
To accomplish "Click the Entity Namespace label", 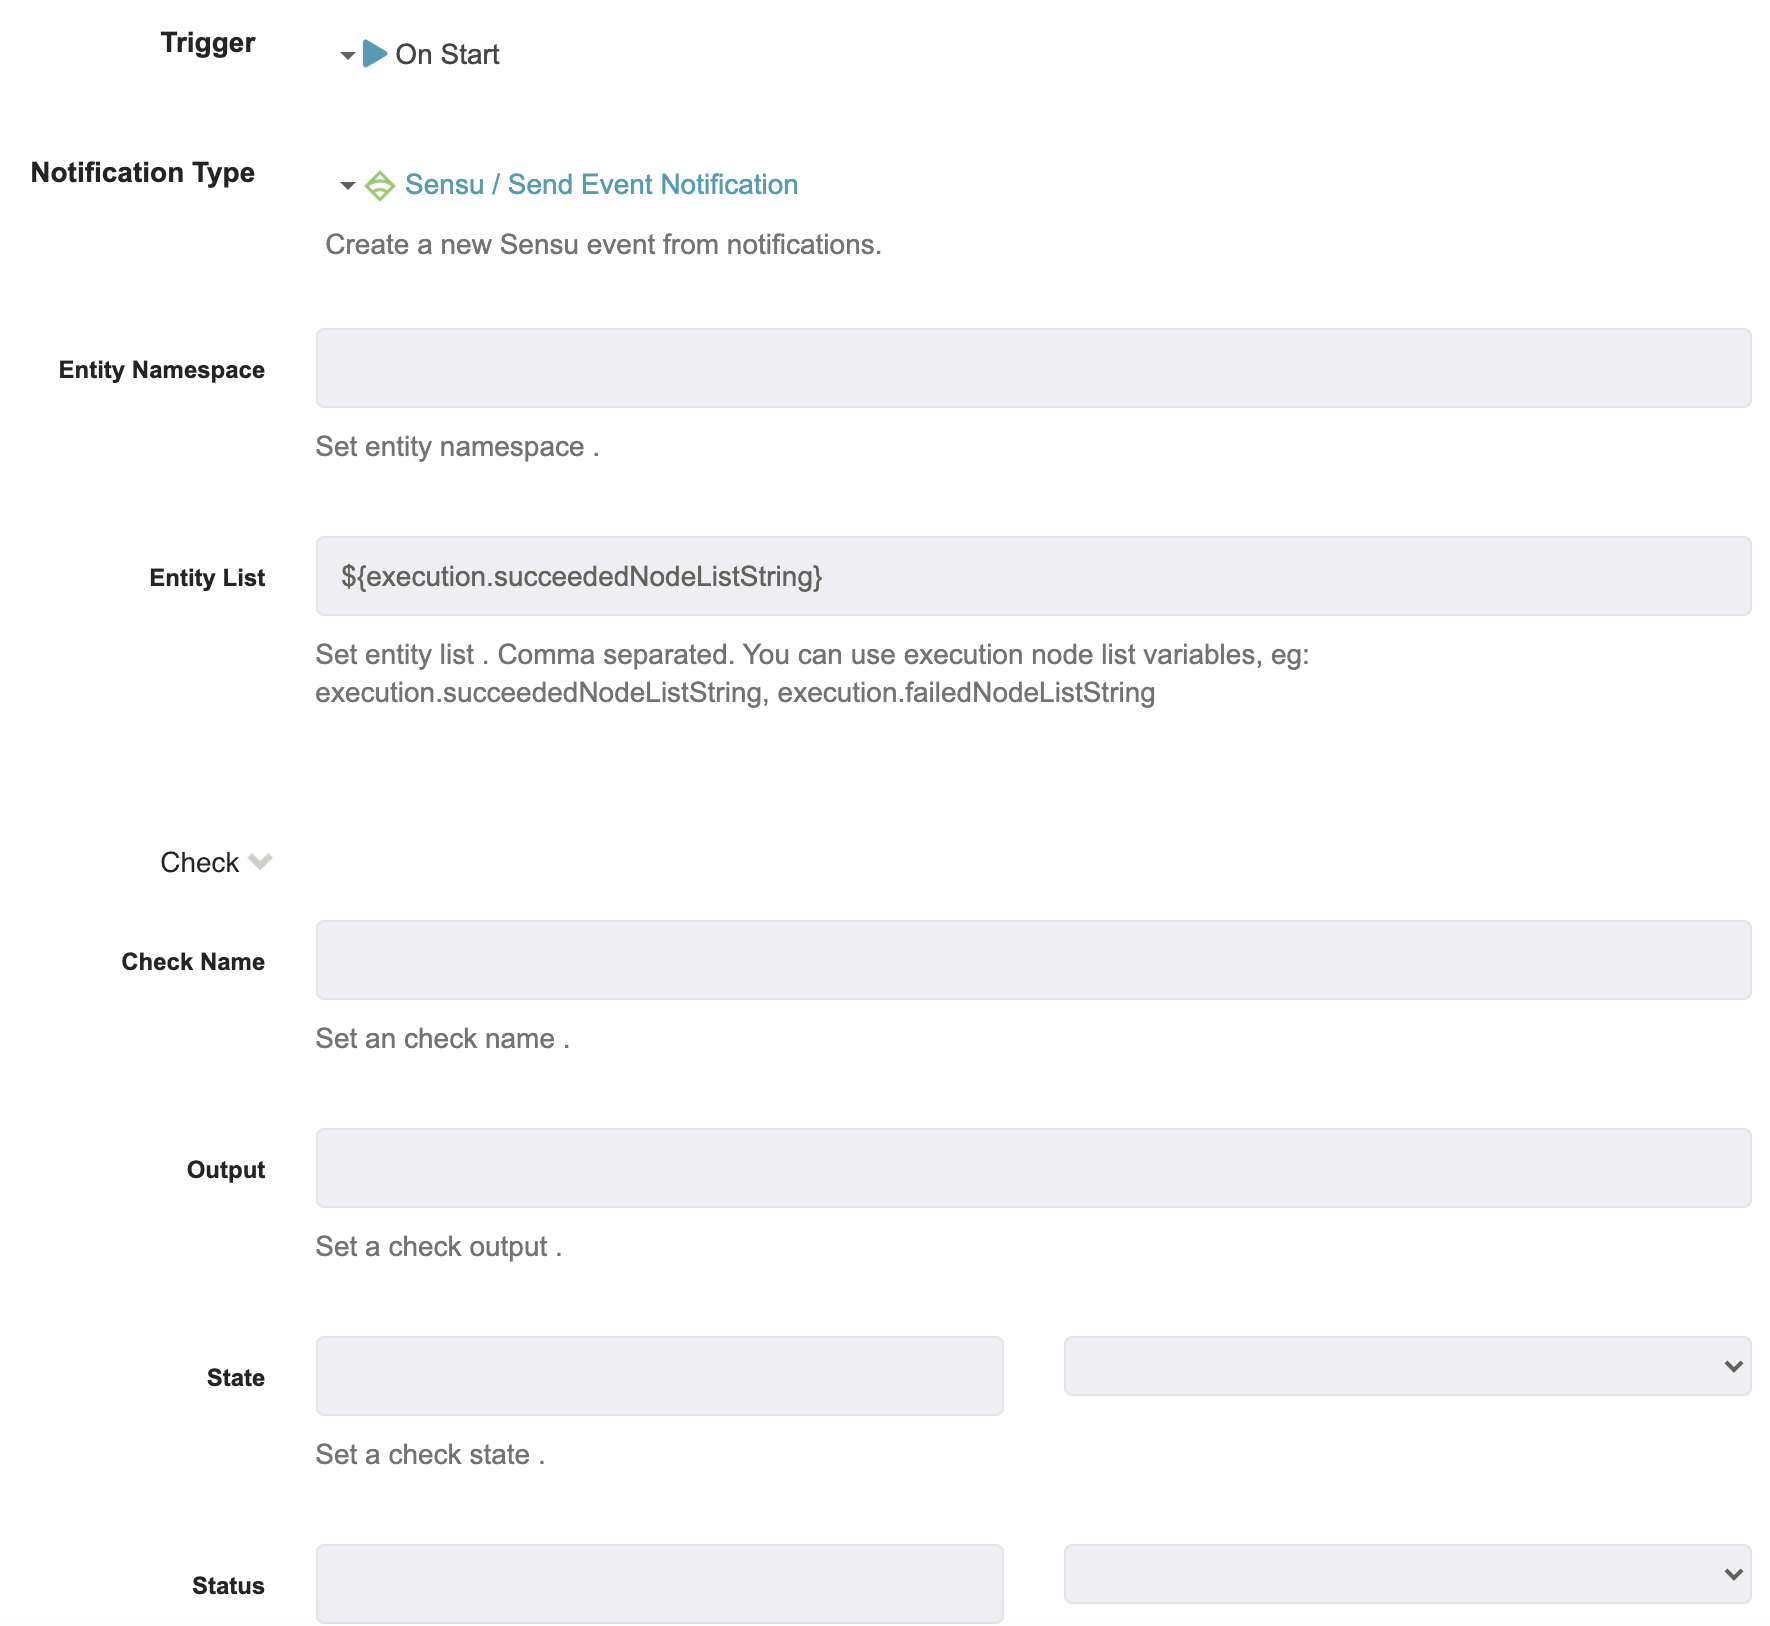I will tap(162, 370).
